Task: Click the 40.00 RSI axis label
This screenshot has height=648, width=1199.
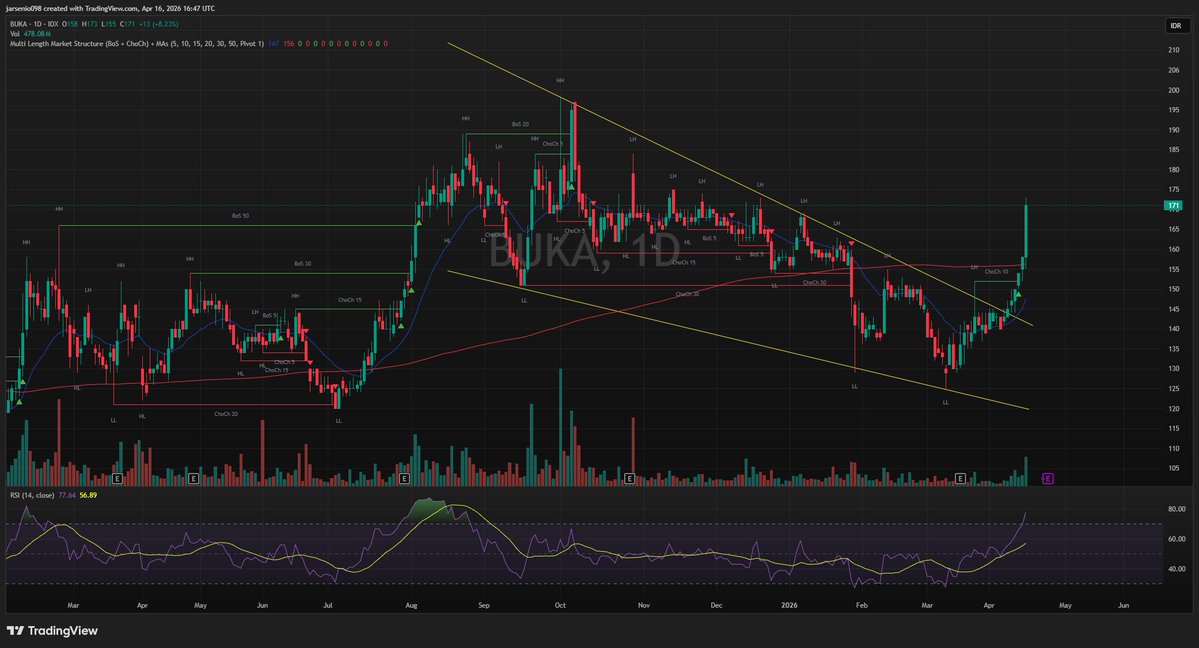Action: [1176, 568]
